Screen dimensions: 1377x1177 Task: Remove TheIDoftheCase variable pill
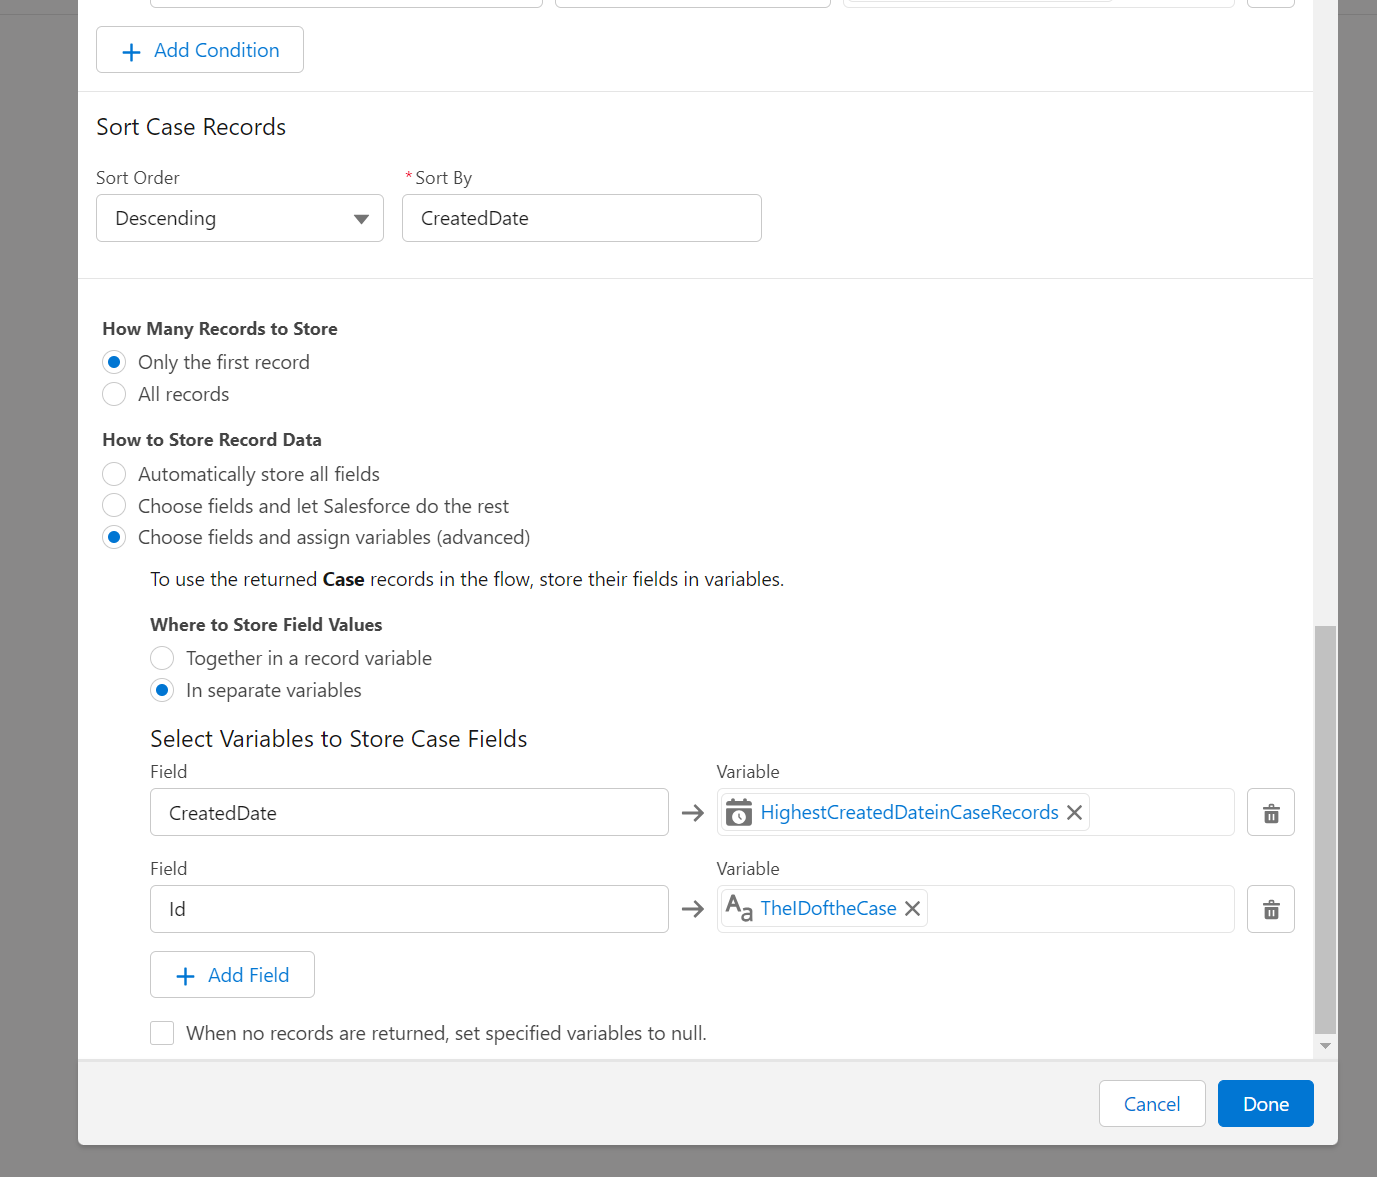912,909
